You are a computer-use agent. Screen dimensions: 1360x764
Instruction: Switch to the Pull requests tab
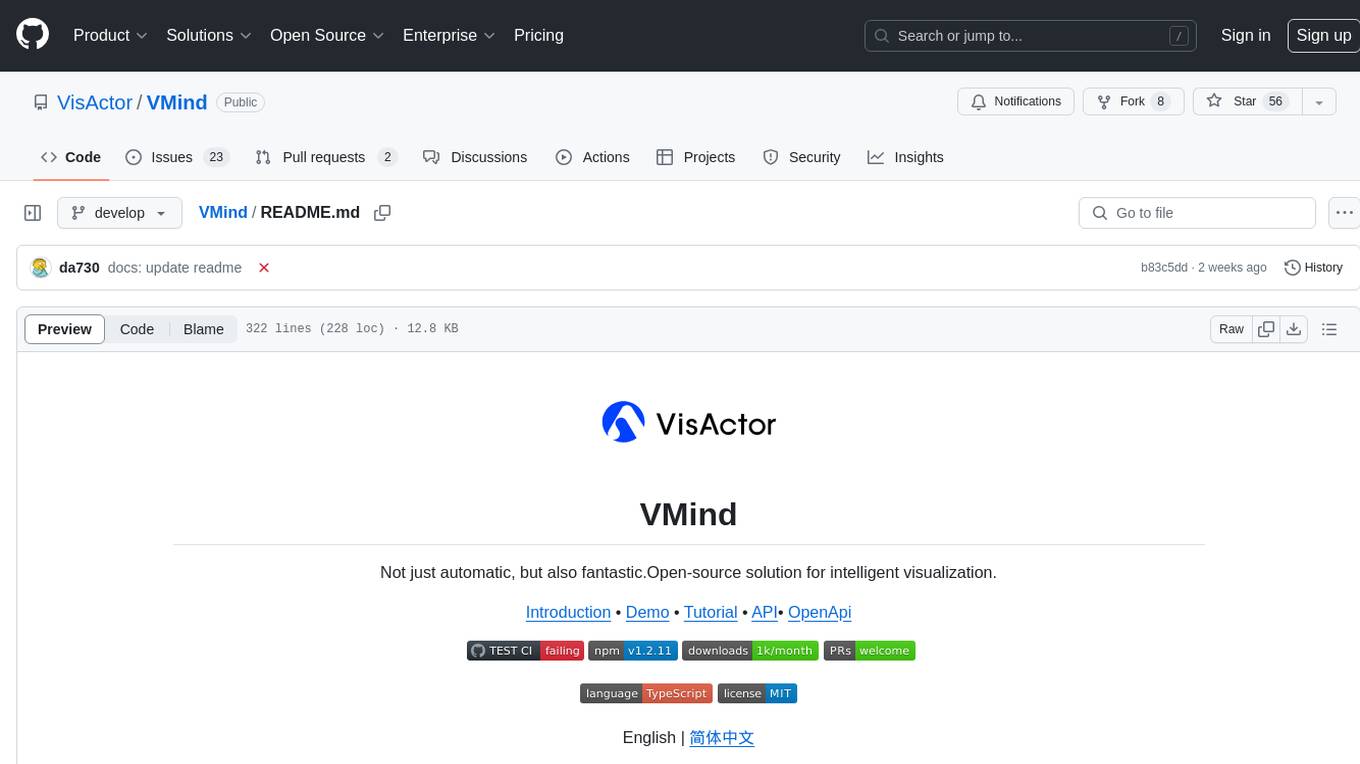[x=326, y=157]
